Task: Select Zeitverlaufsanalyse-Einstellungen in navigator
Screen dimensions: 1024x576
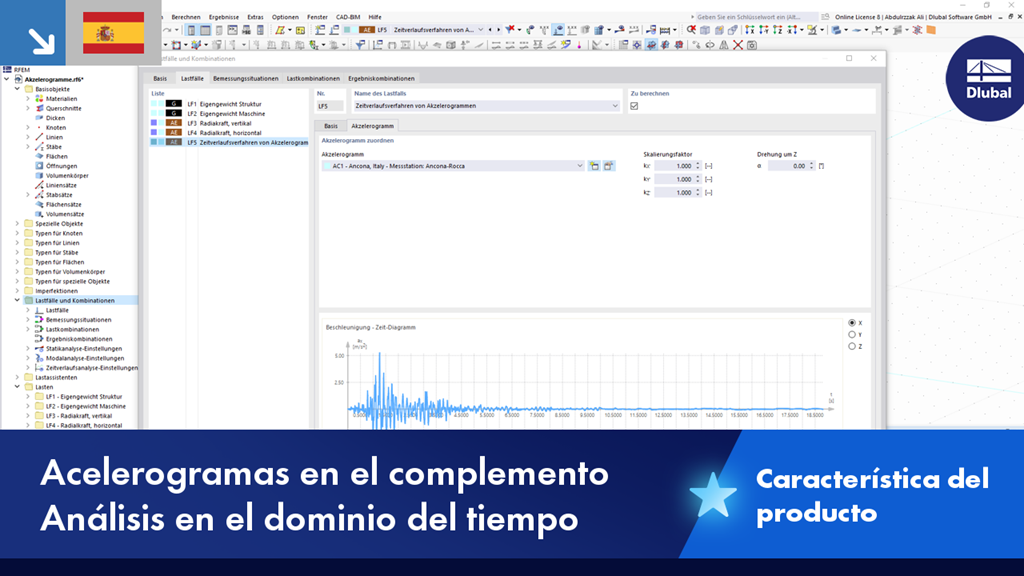Action: coord(91,368)
